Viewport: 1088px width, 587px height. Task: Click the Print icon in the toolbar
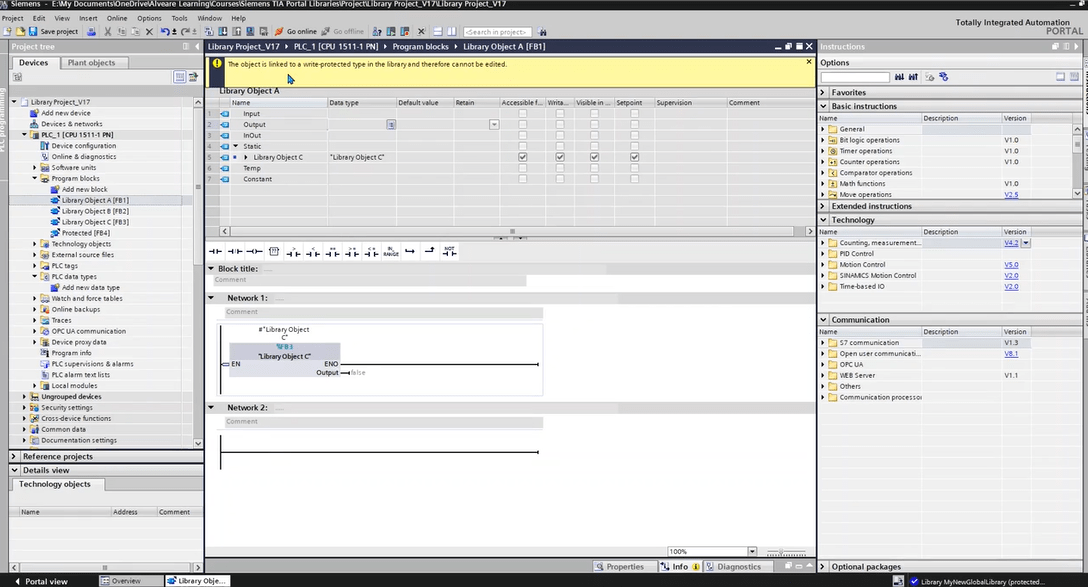92,31
